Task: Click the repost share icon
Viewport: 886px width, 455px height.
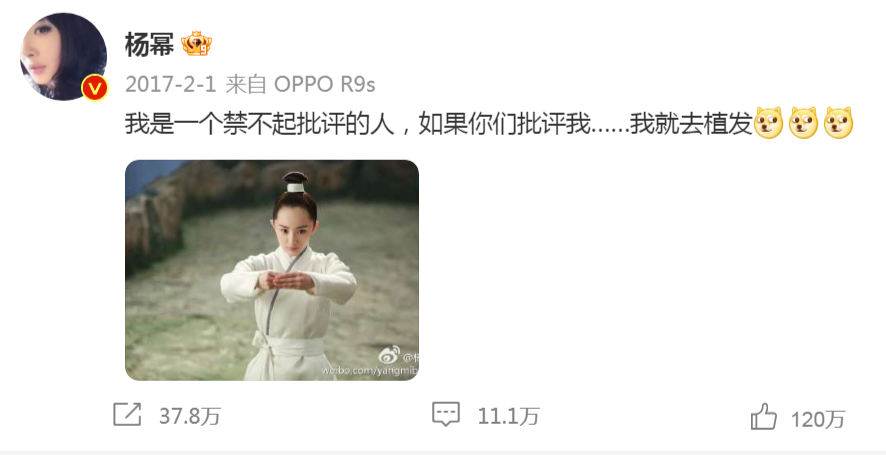Action: click(127, 415)
